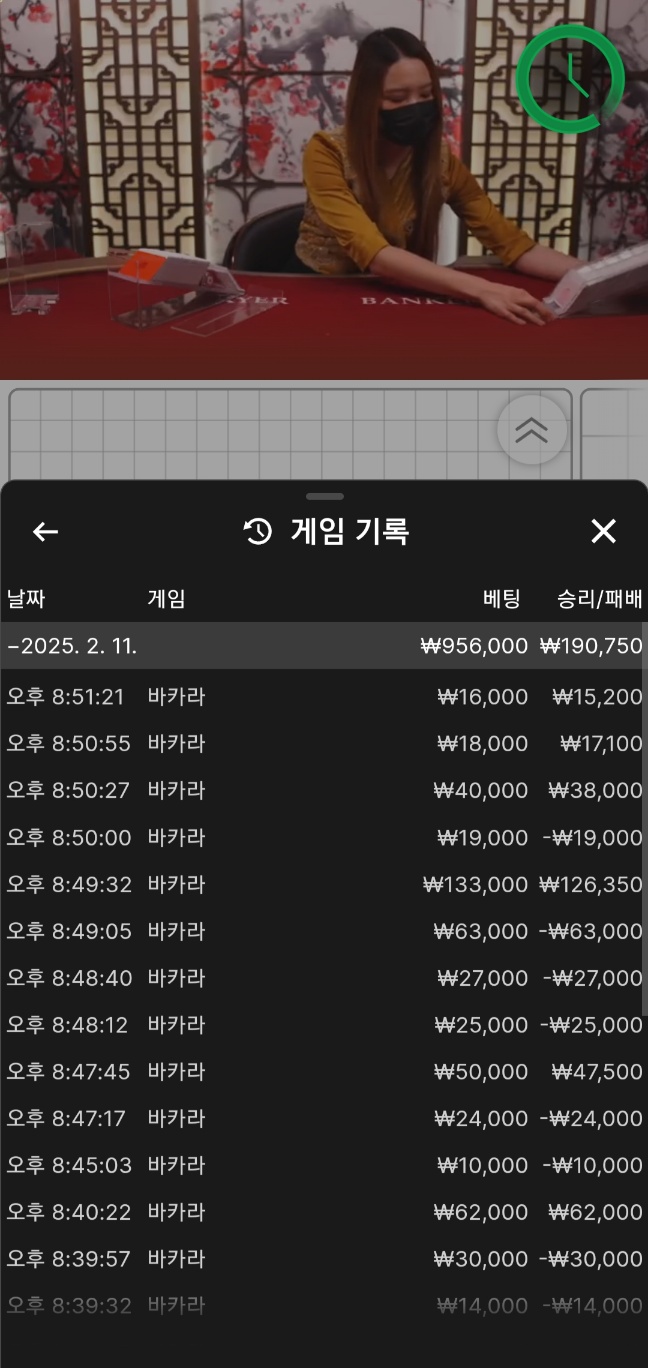Tap the live dealer video stream
The height and width of the screenshot is (1368, 648).
324,190
